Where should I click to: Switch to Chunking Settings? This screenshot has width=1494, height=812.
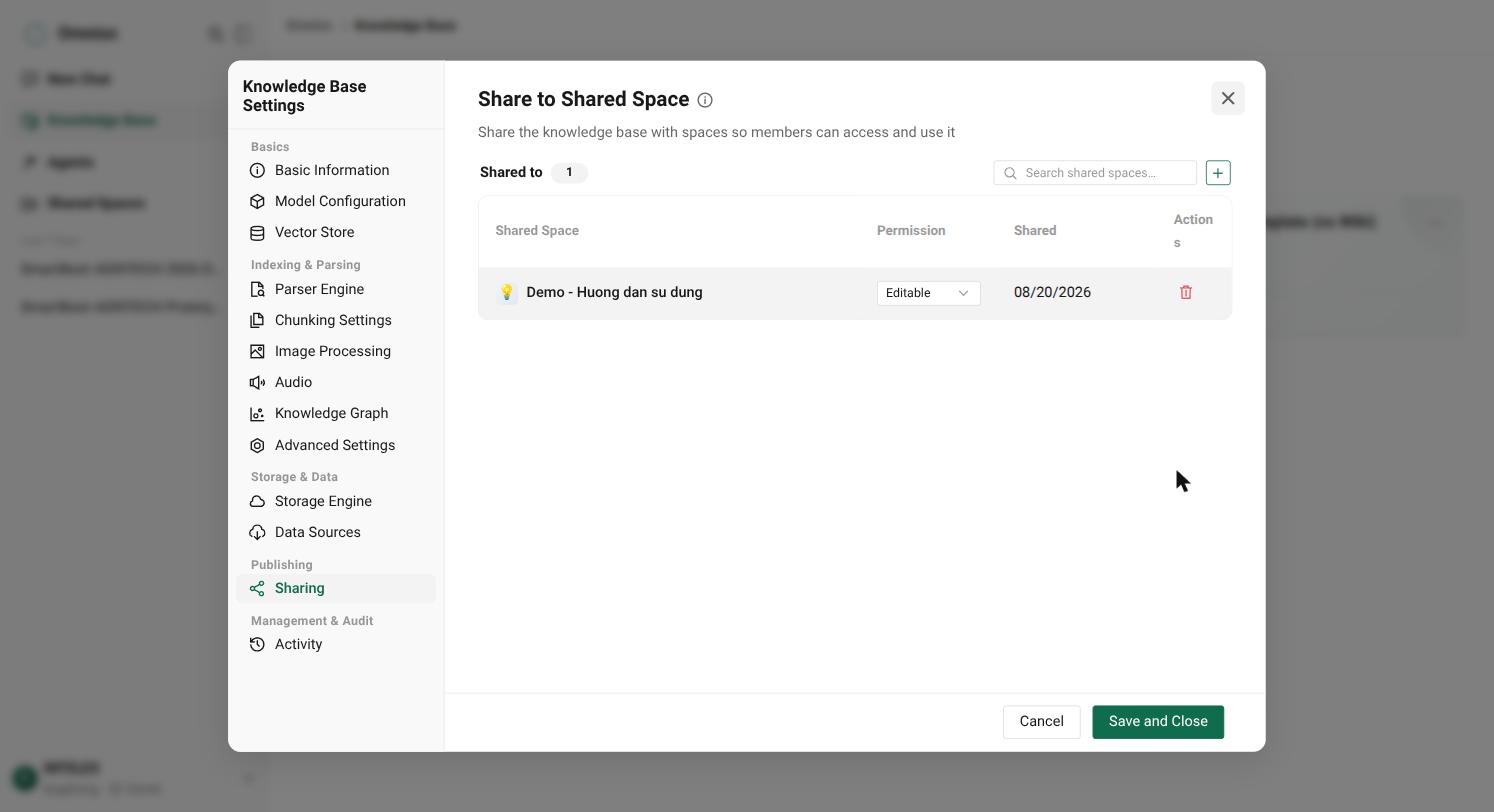[x=336, y=320]
